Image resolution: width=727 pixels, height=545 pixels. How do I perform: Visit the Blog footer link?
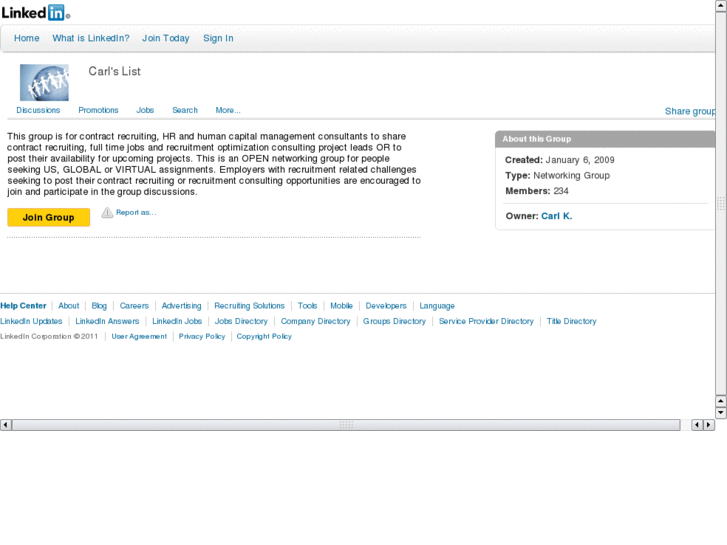pos(99,306)
